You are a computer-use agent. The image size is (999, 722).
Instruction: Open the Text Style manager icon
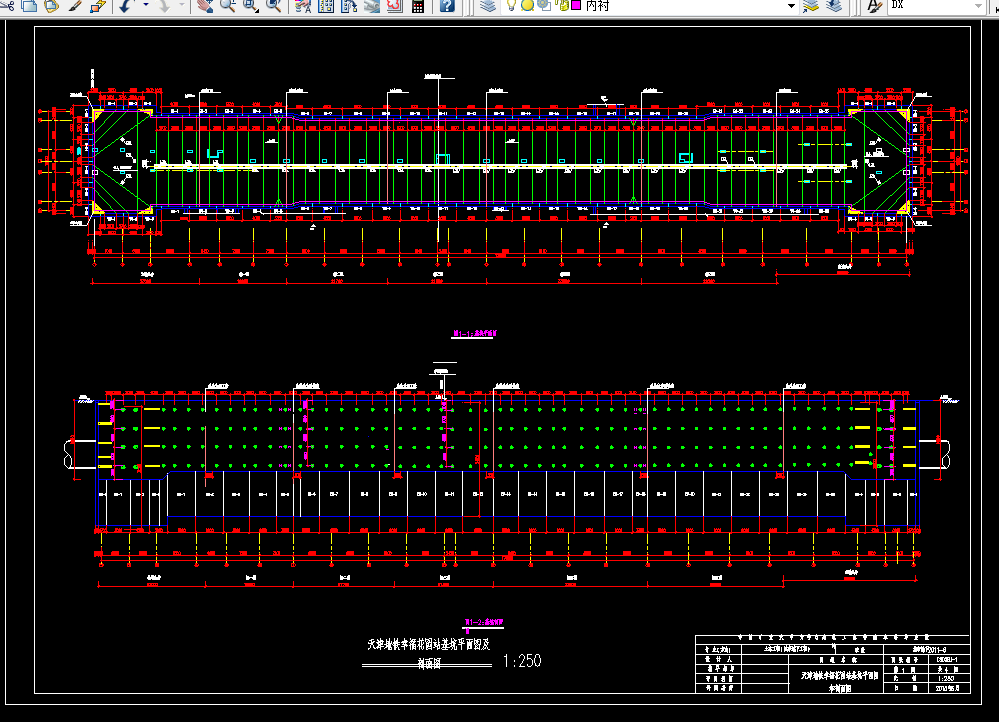pos(875,6)
